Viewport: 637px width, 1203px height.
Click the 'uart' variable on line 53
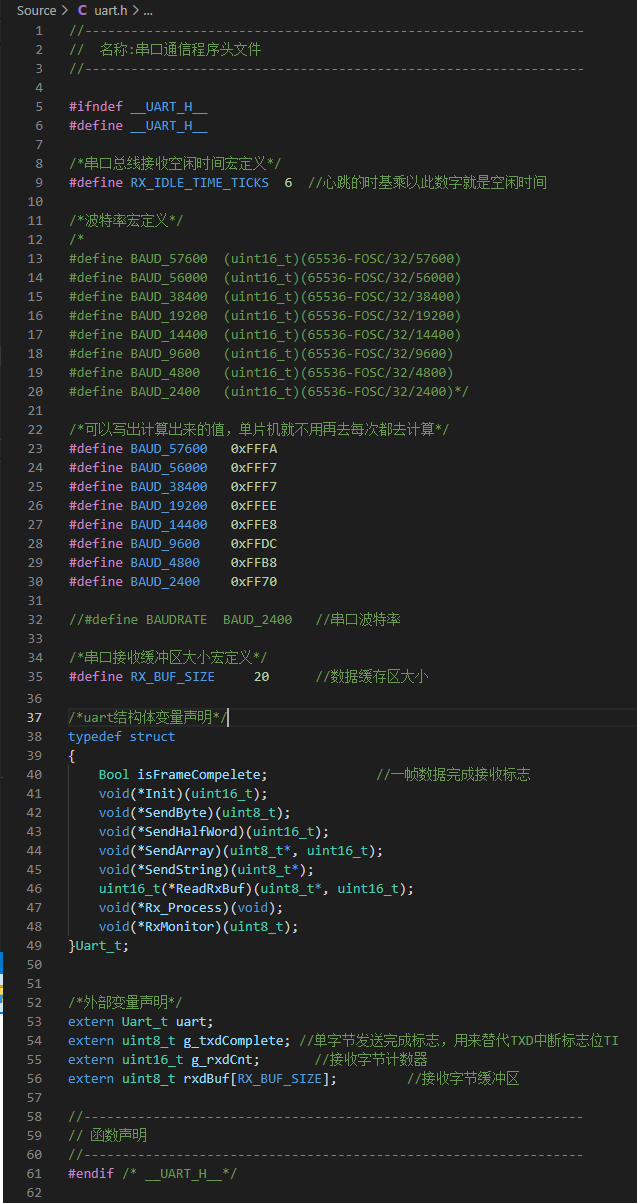tap(192, 1021)
